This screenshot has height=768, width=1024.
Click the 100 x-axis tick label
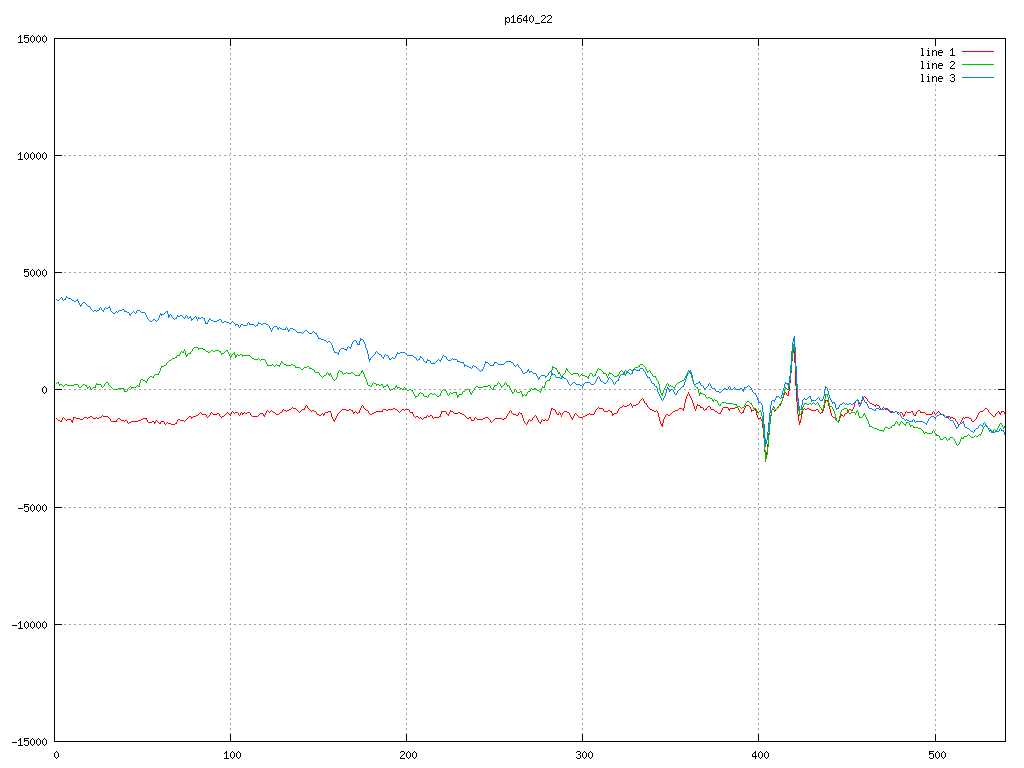pyautogui.click(x=231, y=755)
